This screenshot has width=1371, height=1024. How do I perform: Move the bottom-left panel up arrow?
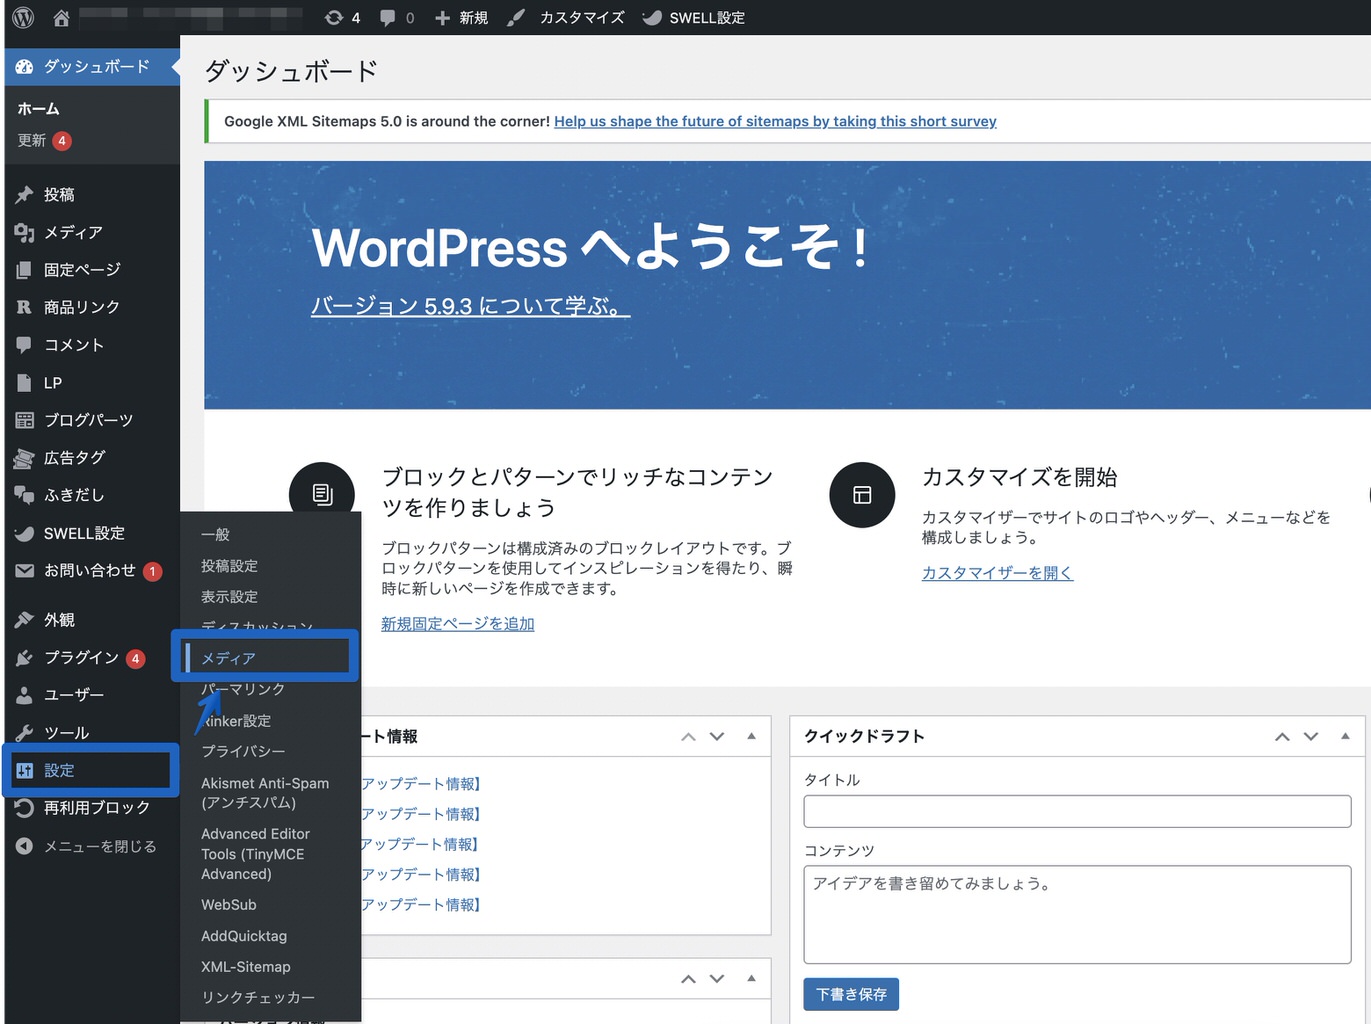click(688, 978)
